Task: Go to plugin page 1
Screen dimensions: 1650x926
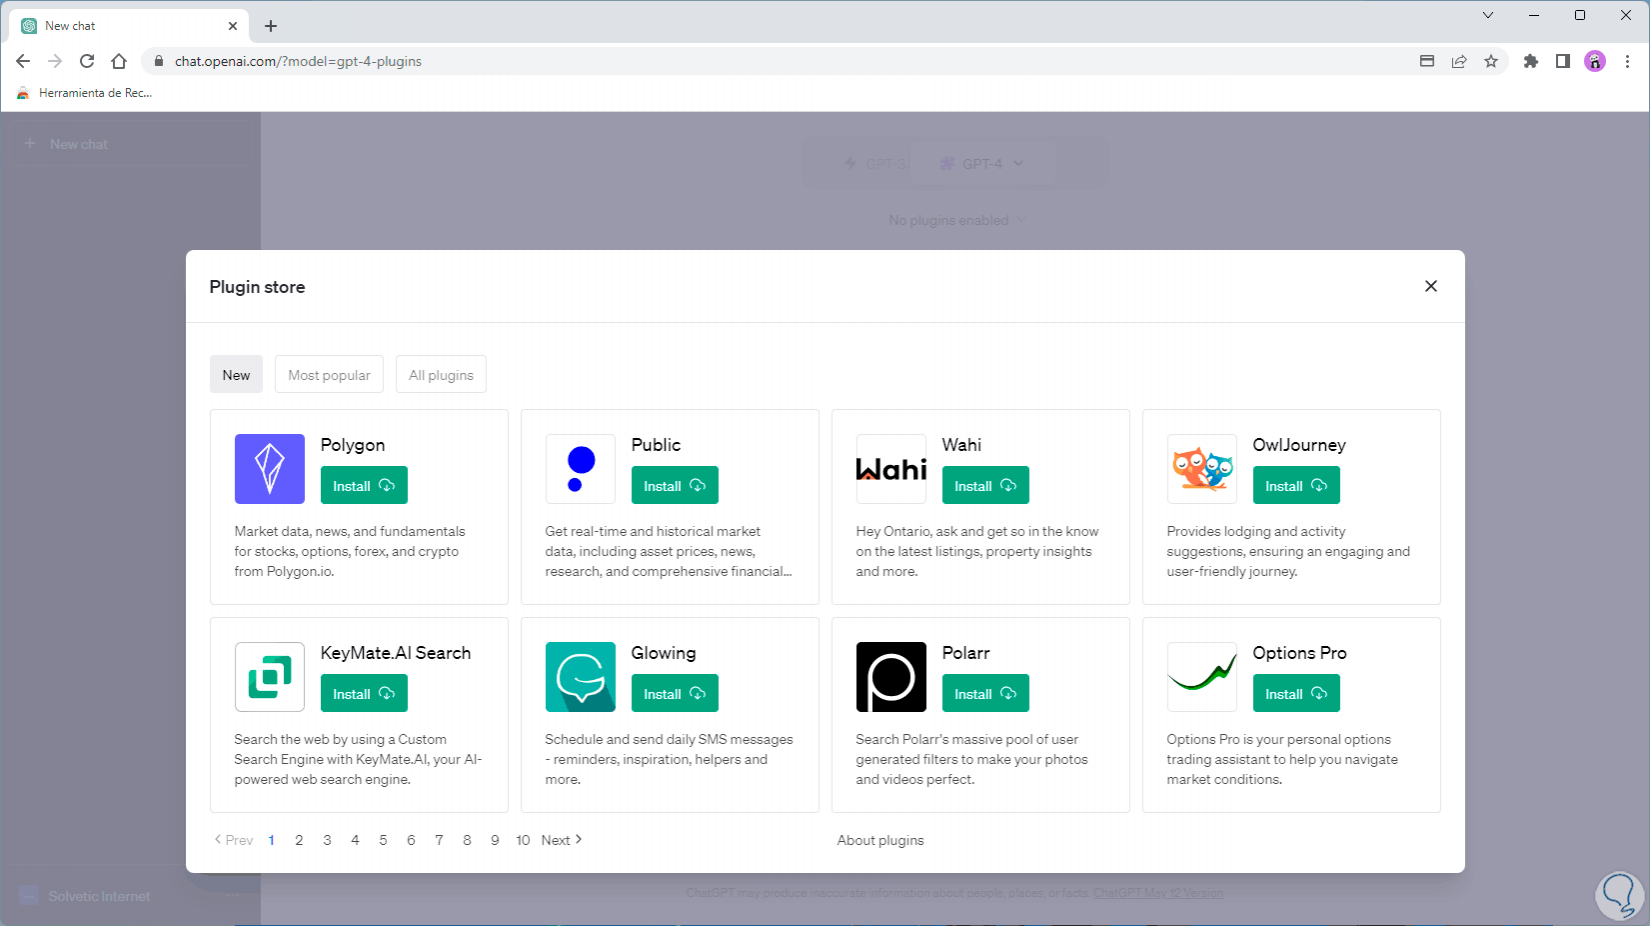Action: coord(271,840)
